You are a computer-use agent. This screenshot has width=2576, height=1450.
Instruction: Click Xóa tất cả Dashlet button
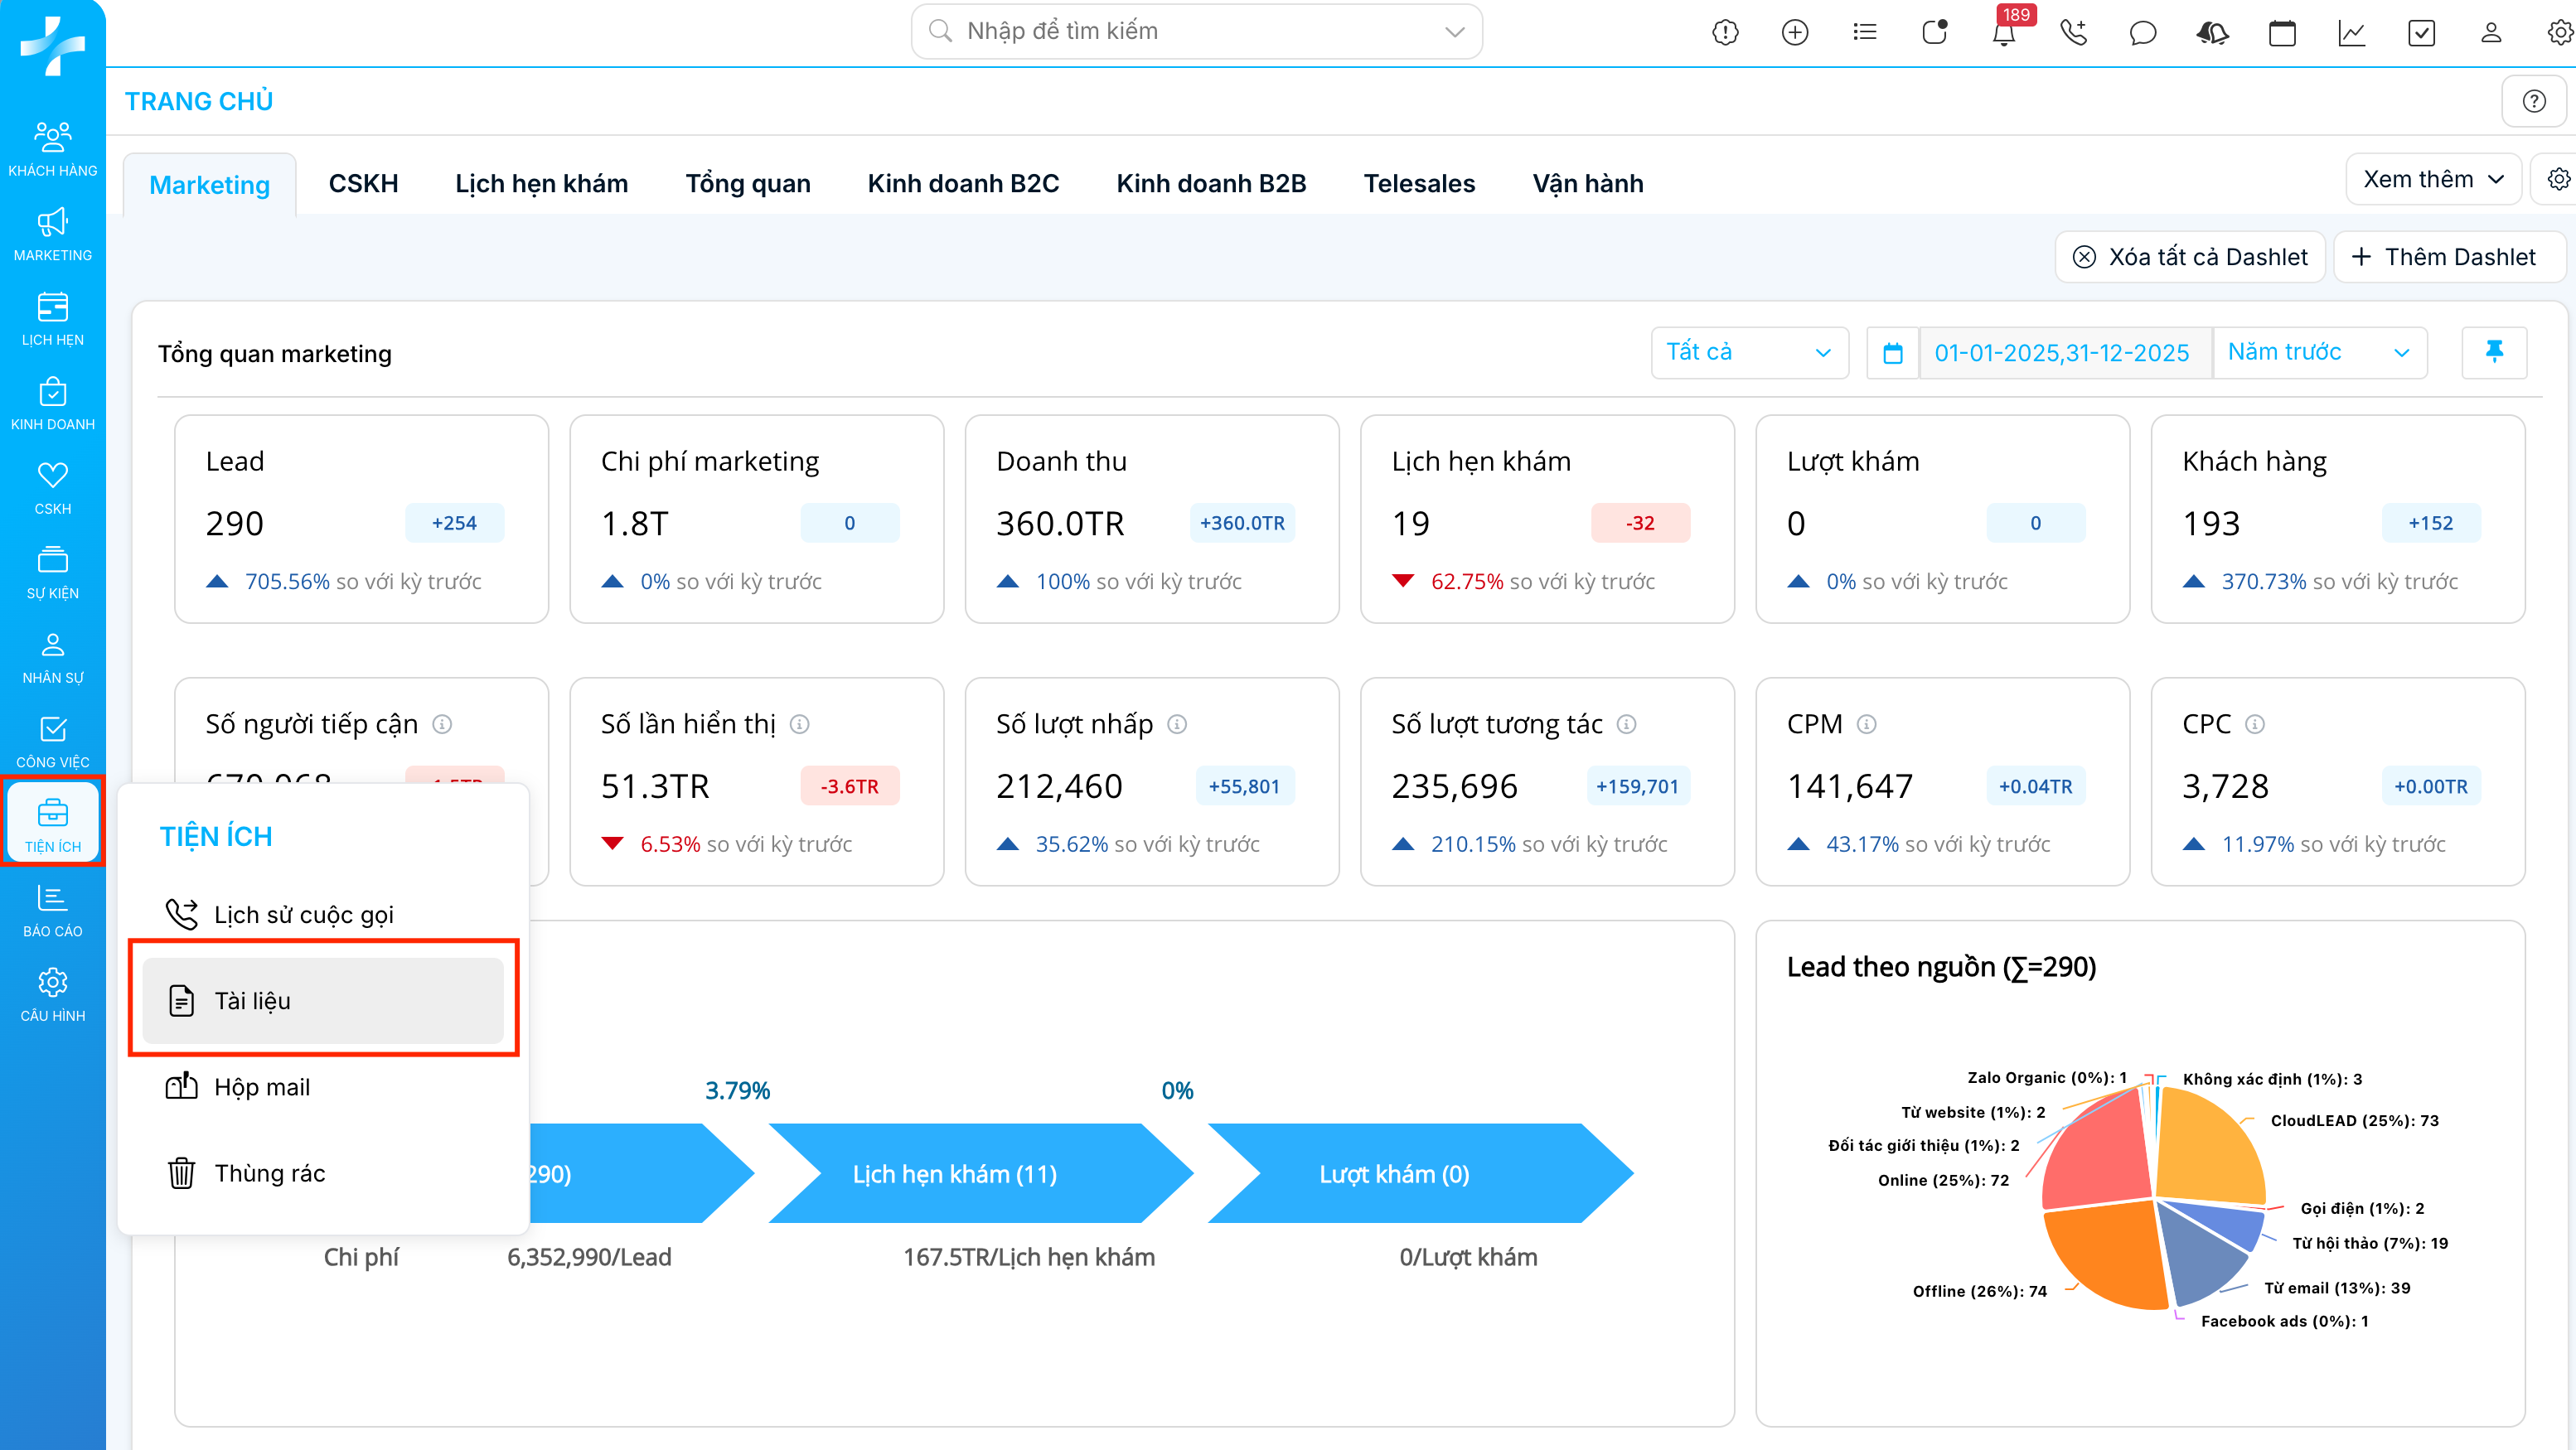tap(2189, 257)
